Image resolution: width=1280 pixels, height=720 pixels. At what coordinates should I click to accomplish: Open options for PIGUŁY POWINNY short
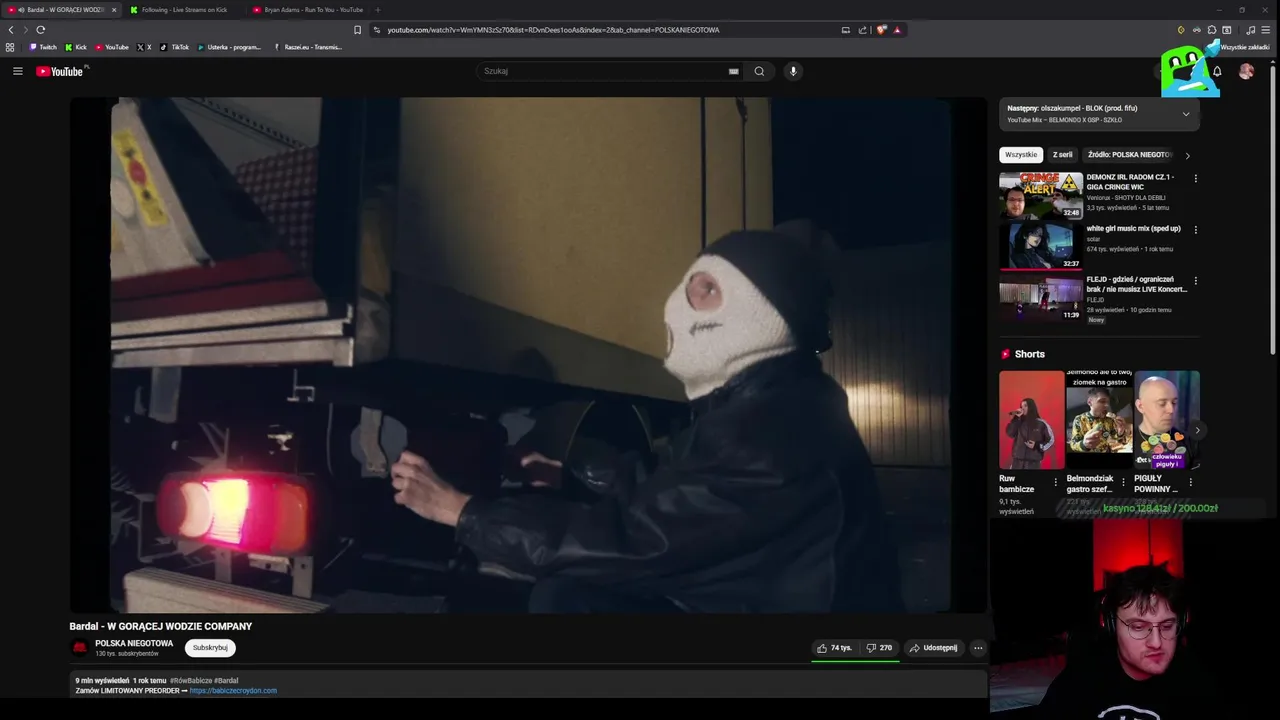pos(1190,482)
